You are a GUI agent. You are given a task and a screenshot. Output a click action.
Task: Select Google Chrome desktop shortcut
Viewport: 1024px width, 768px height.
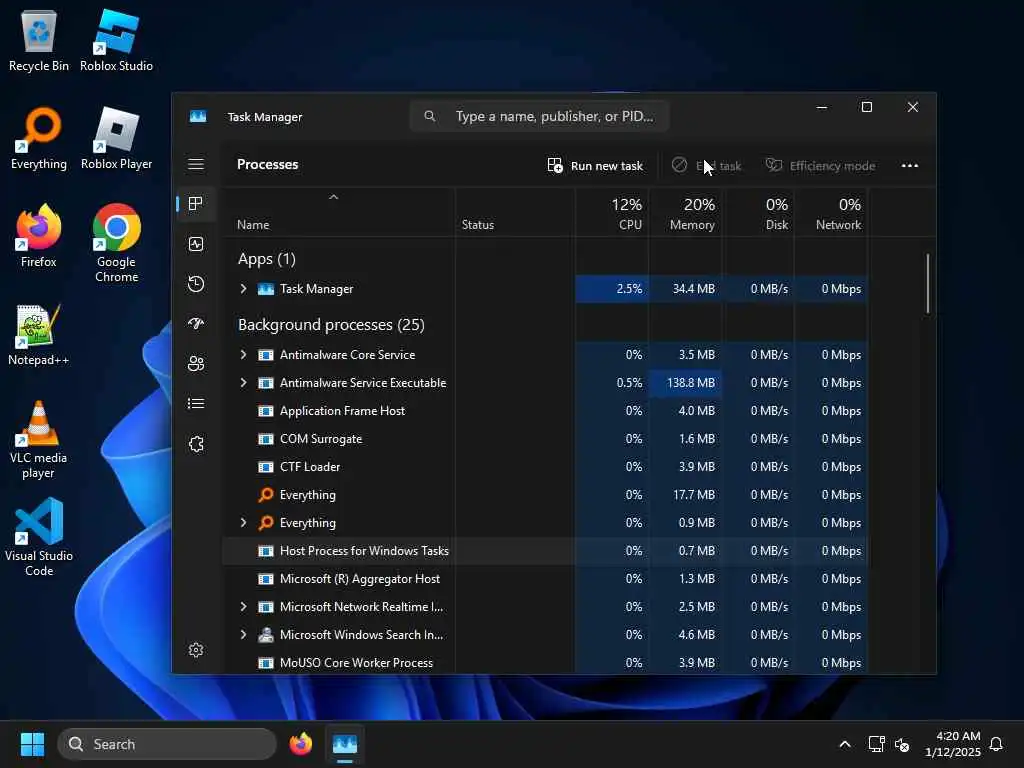(116, 243)
